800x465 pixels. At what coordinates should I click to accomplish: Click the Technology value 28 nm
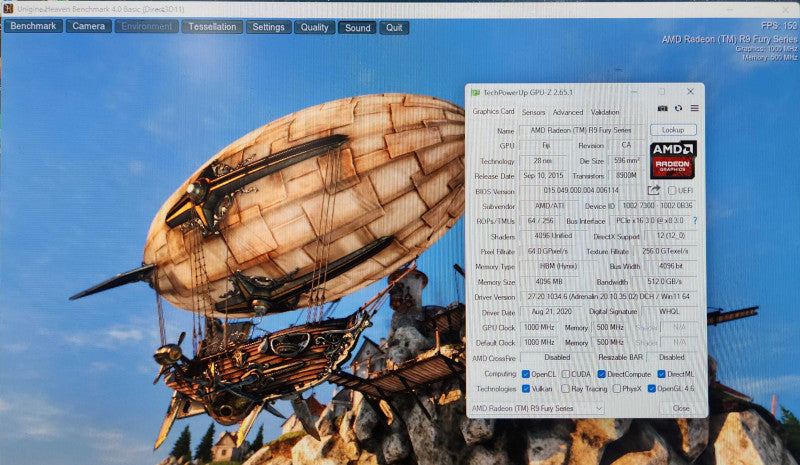click(542, 160)
